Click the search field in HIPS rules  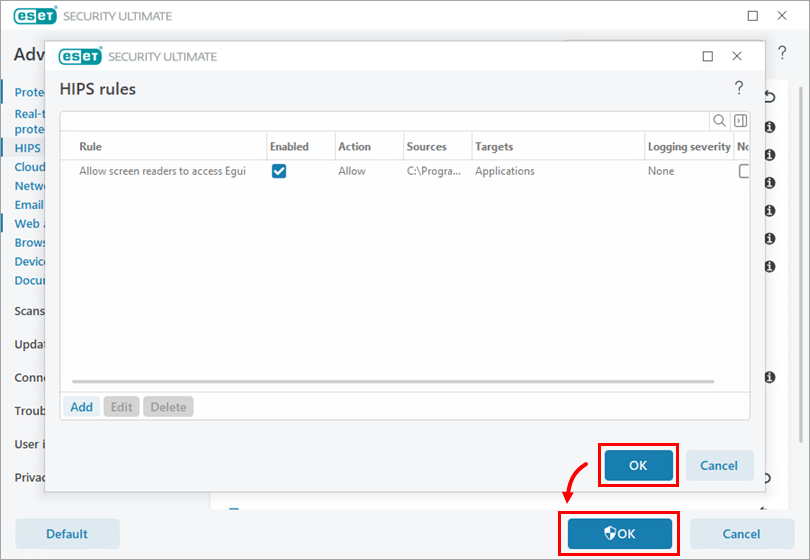[x=385, y=121]
